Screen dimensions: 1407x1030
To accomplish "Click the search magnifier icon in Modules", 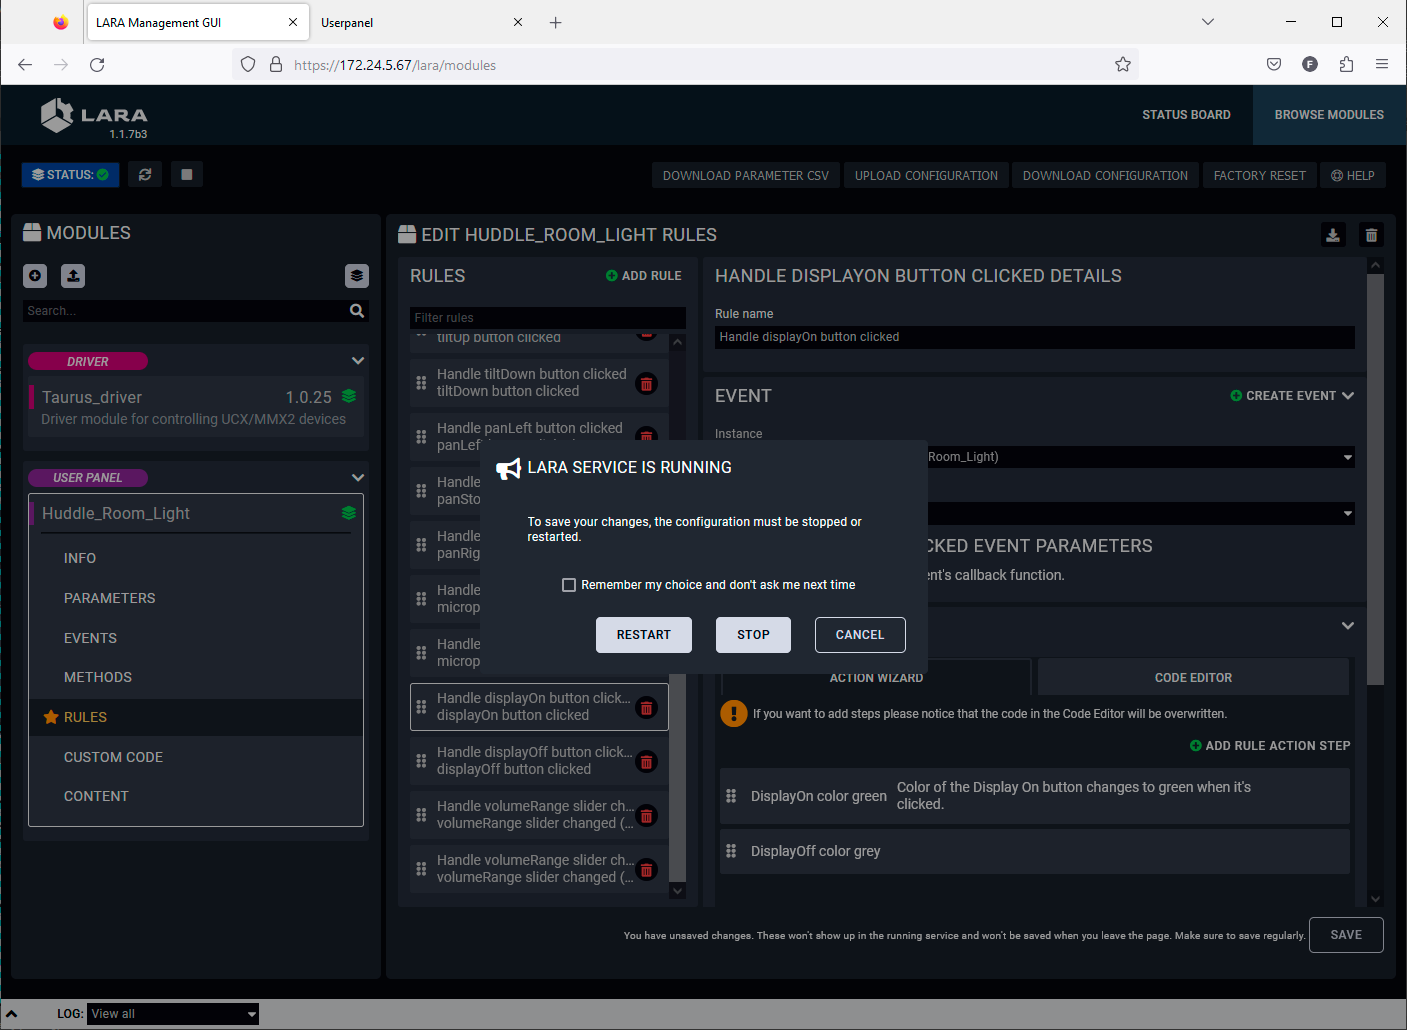I will [357, 311].
